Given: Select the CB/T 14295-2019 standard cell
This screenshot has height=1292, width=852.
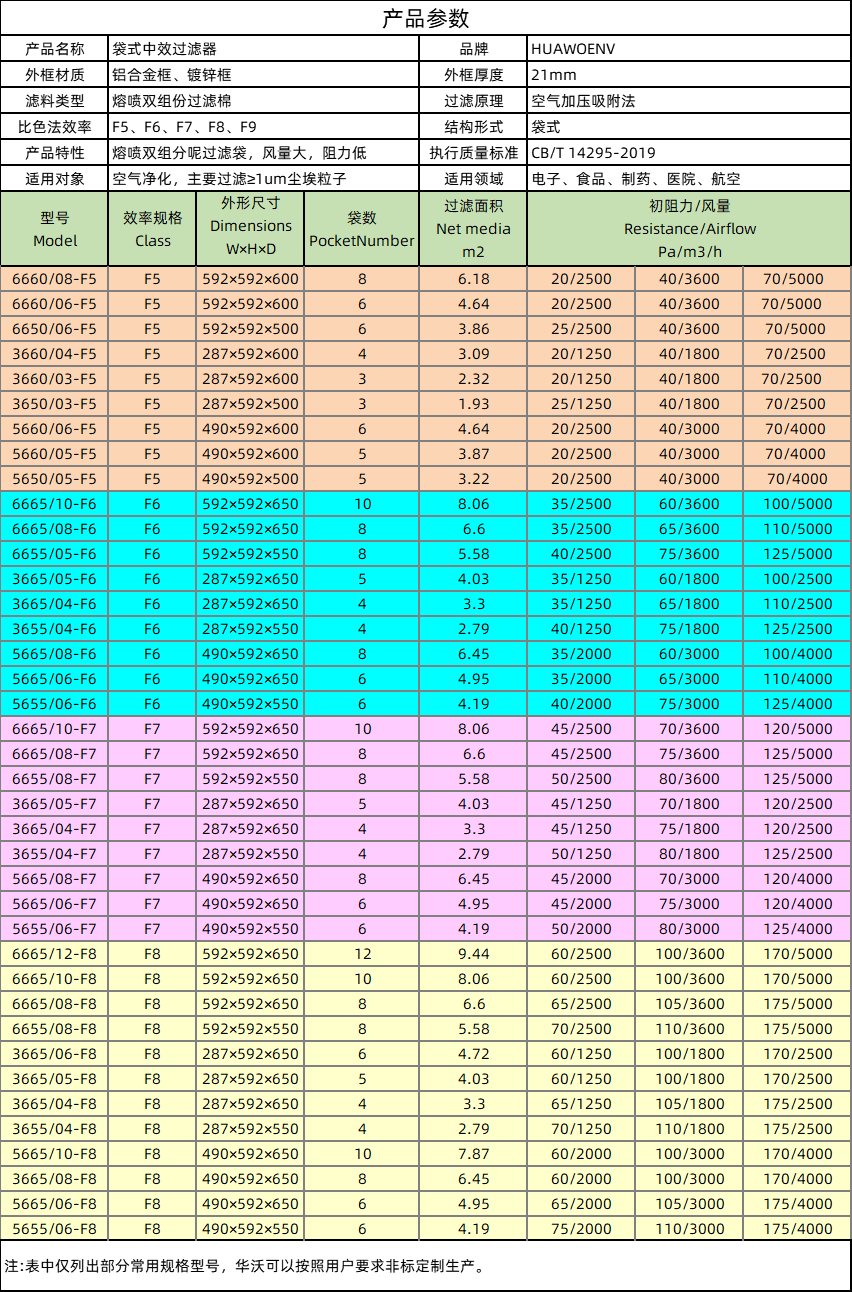Looking at the screenshot, I should pyautogui.click(x=593, y=153).
